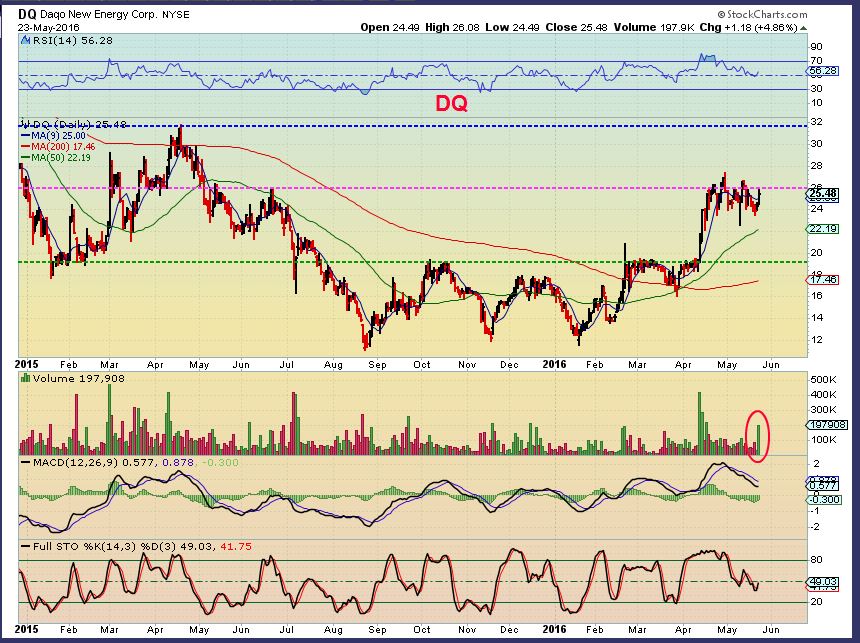
Task: Click the High 26.08 value in header
Action: coord(452,27)
